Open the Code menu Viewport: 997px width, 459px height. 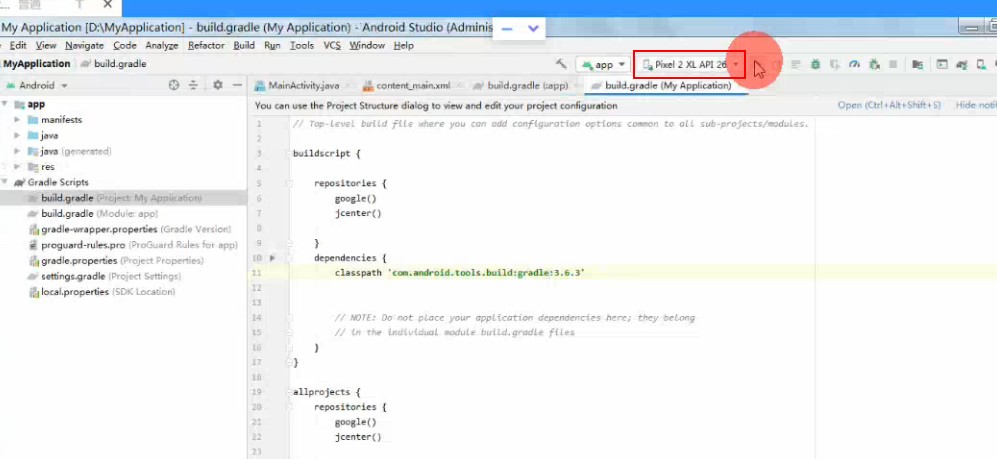[125, 46]
